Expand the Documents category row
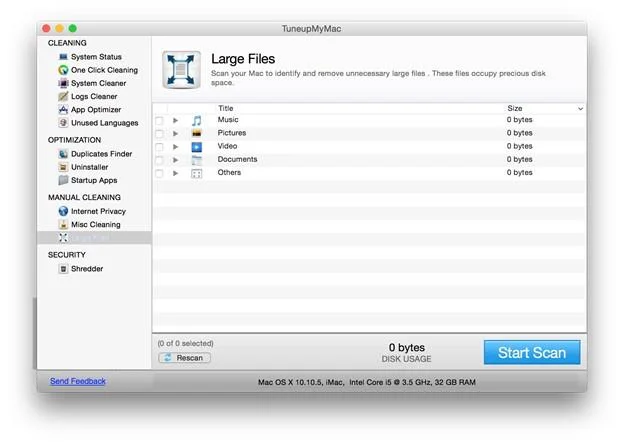Image resolution: width=624 pixels, height=445 pixels. [x=176, y=160]
